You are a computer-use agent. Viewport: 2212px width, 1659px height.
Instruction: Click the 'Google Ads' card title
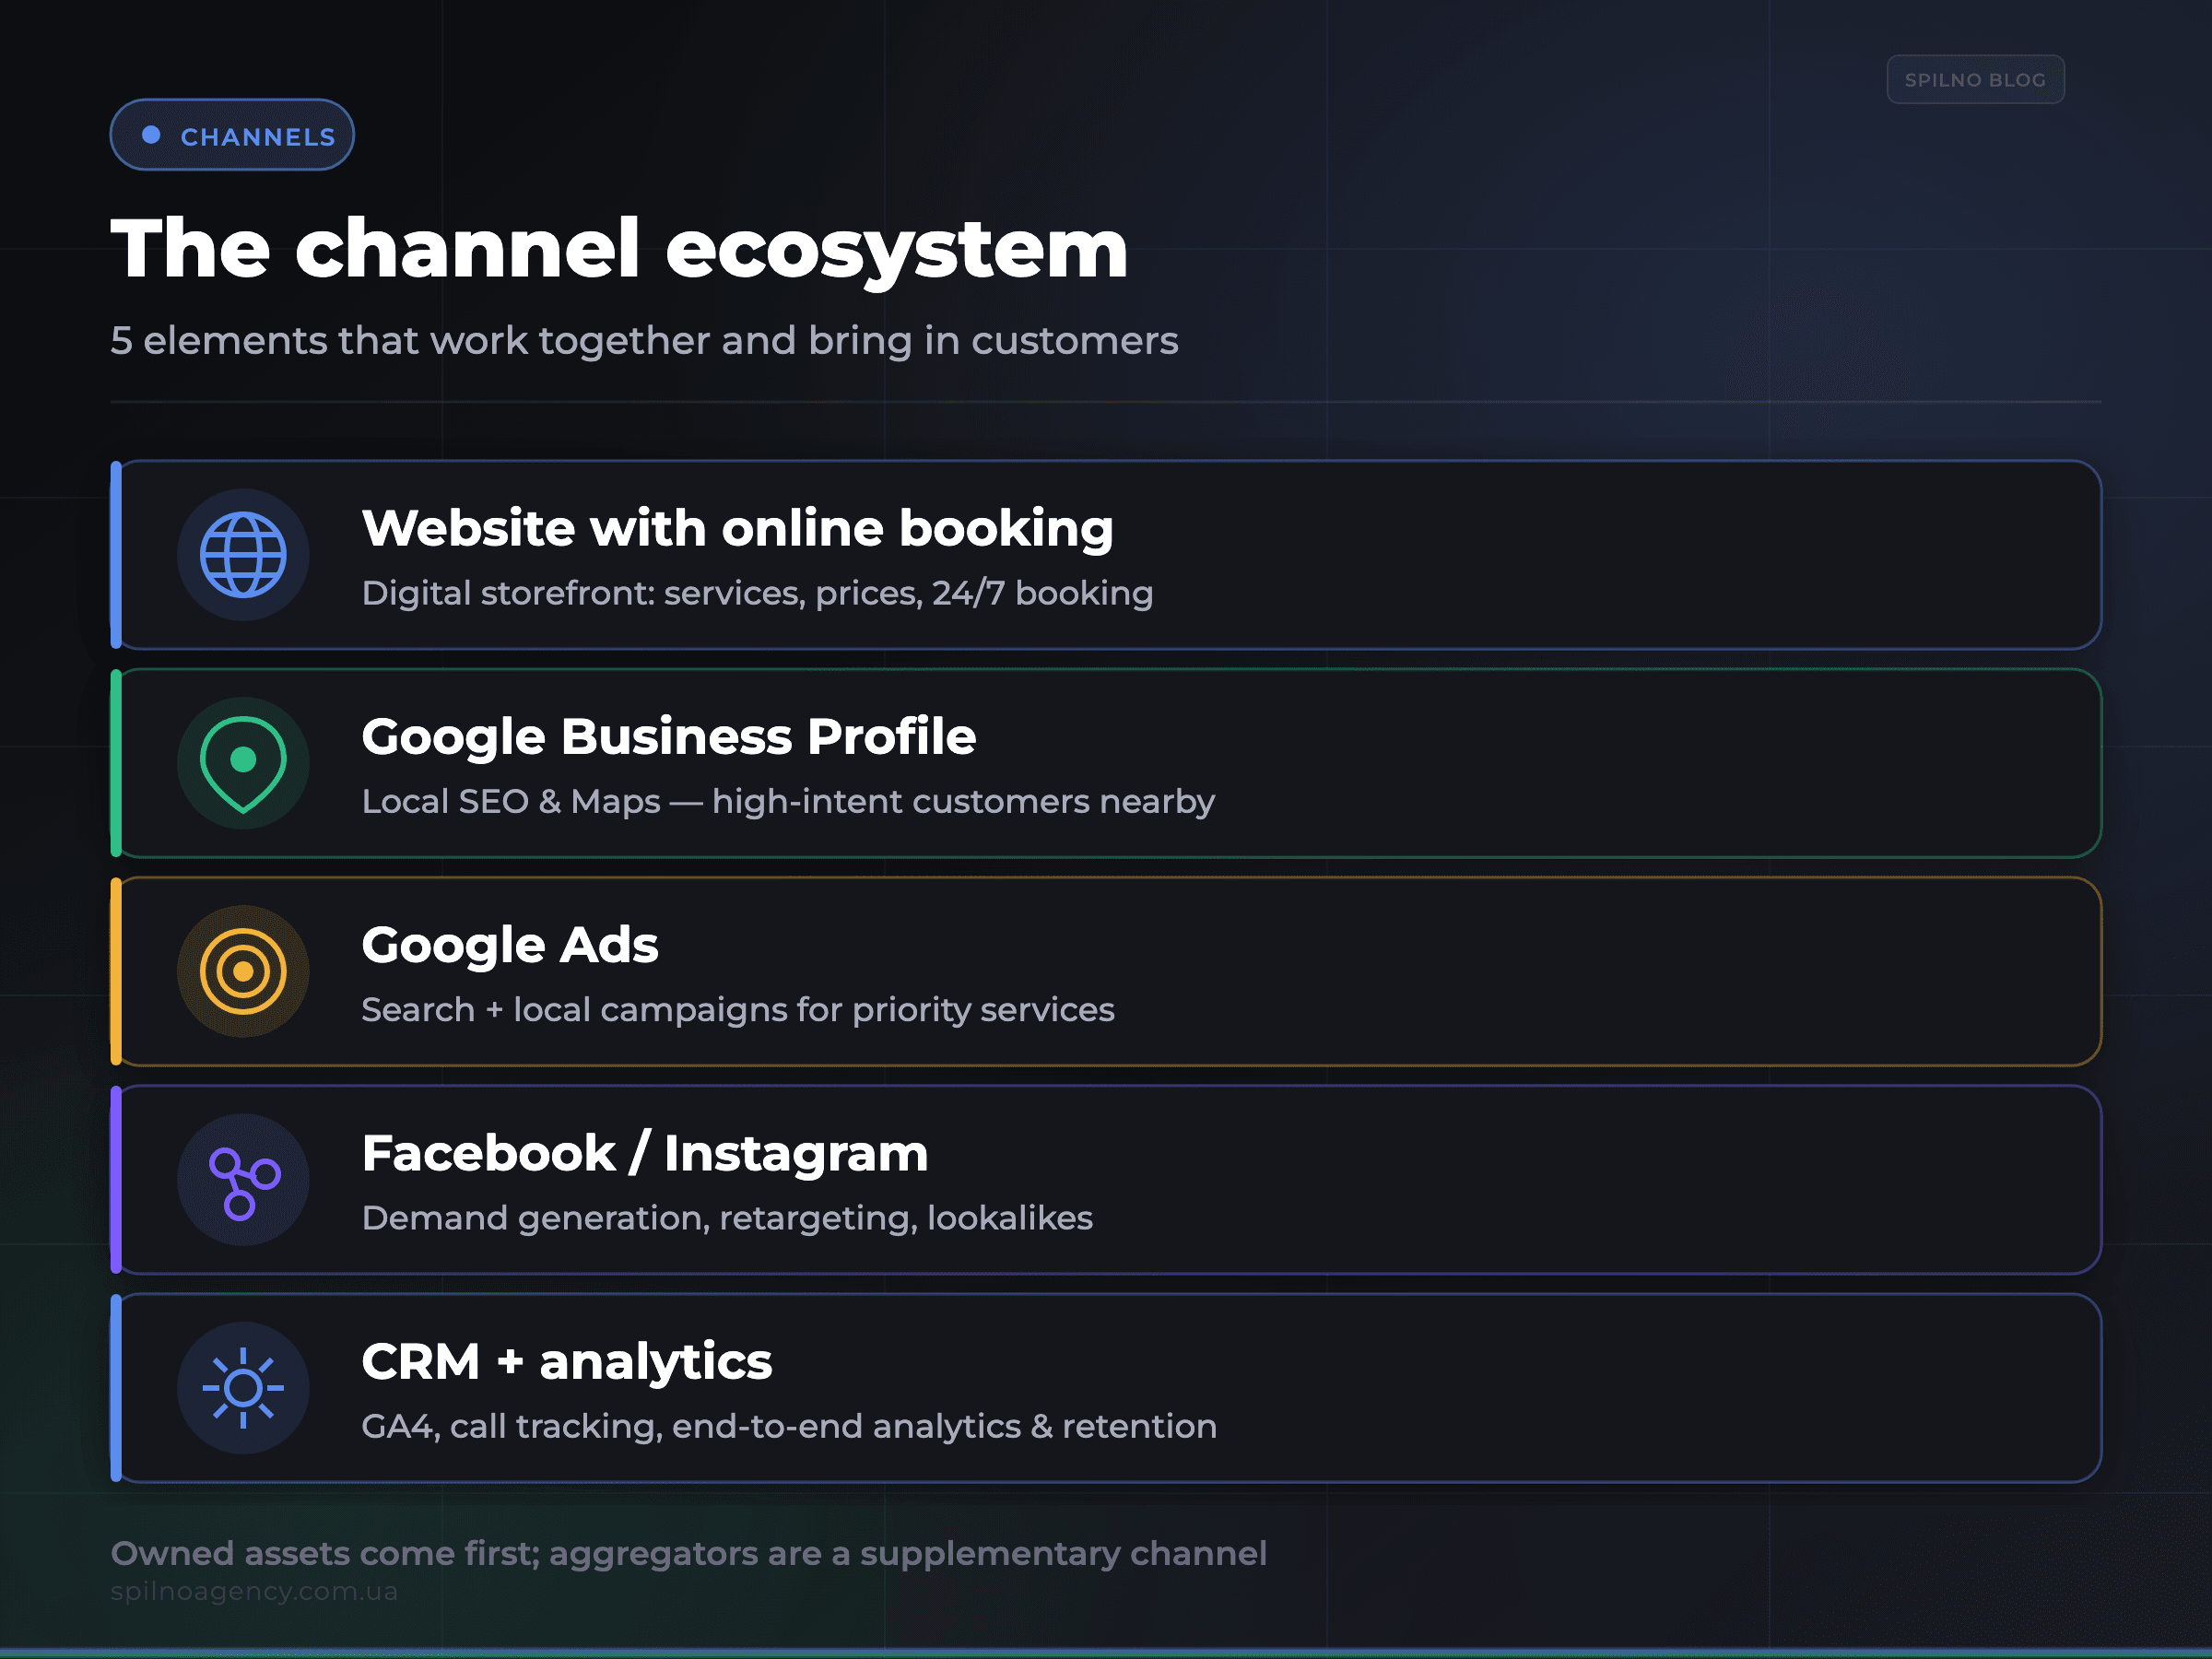(510, 945)
